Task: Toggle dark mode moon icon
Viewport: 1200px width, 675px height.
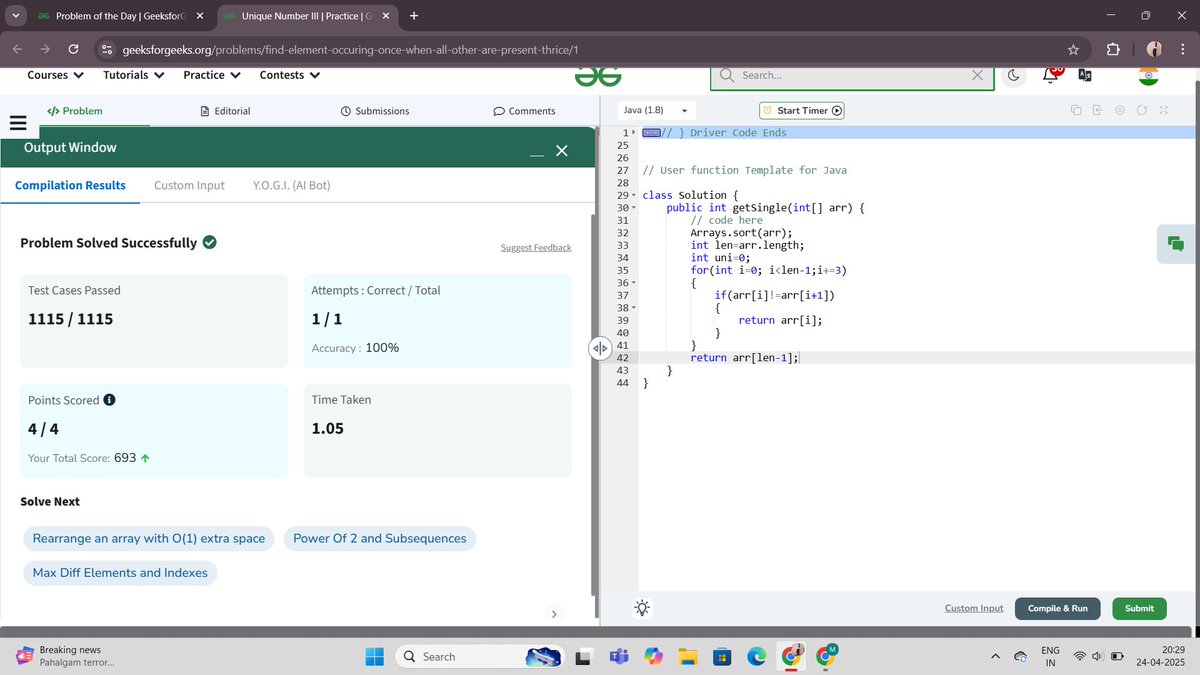Action: tap(1013, 75)
